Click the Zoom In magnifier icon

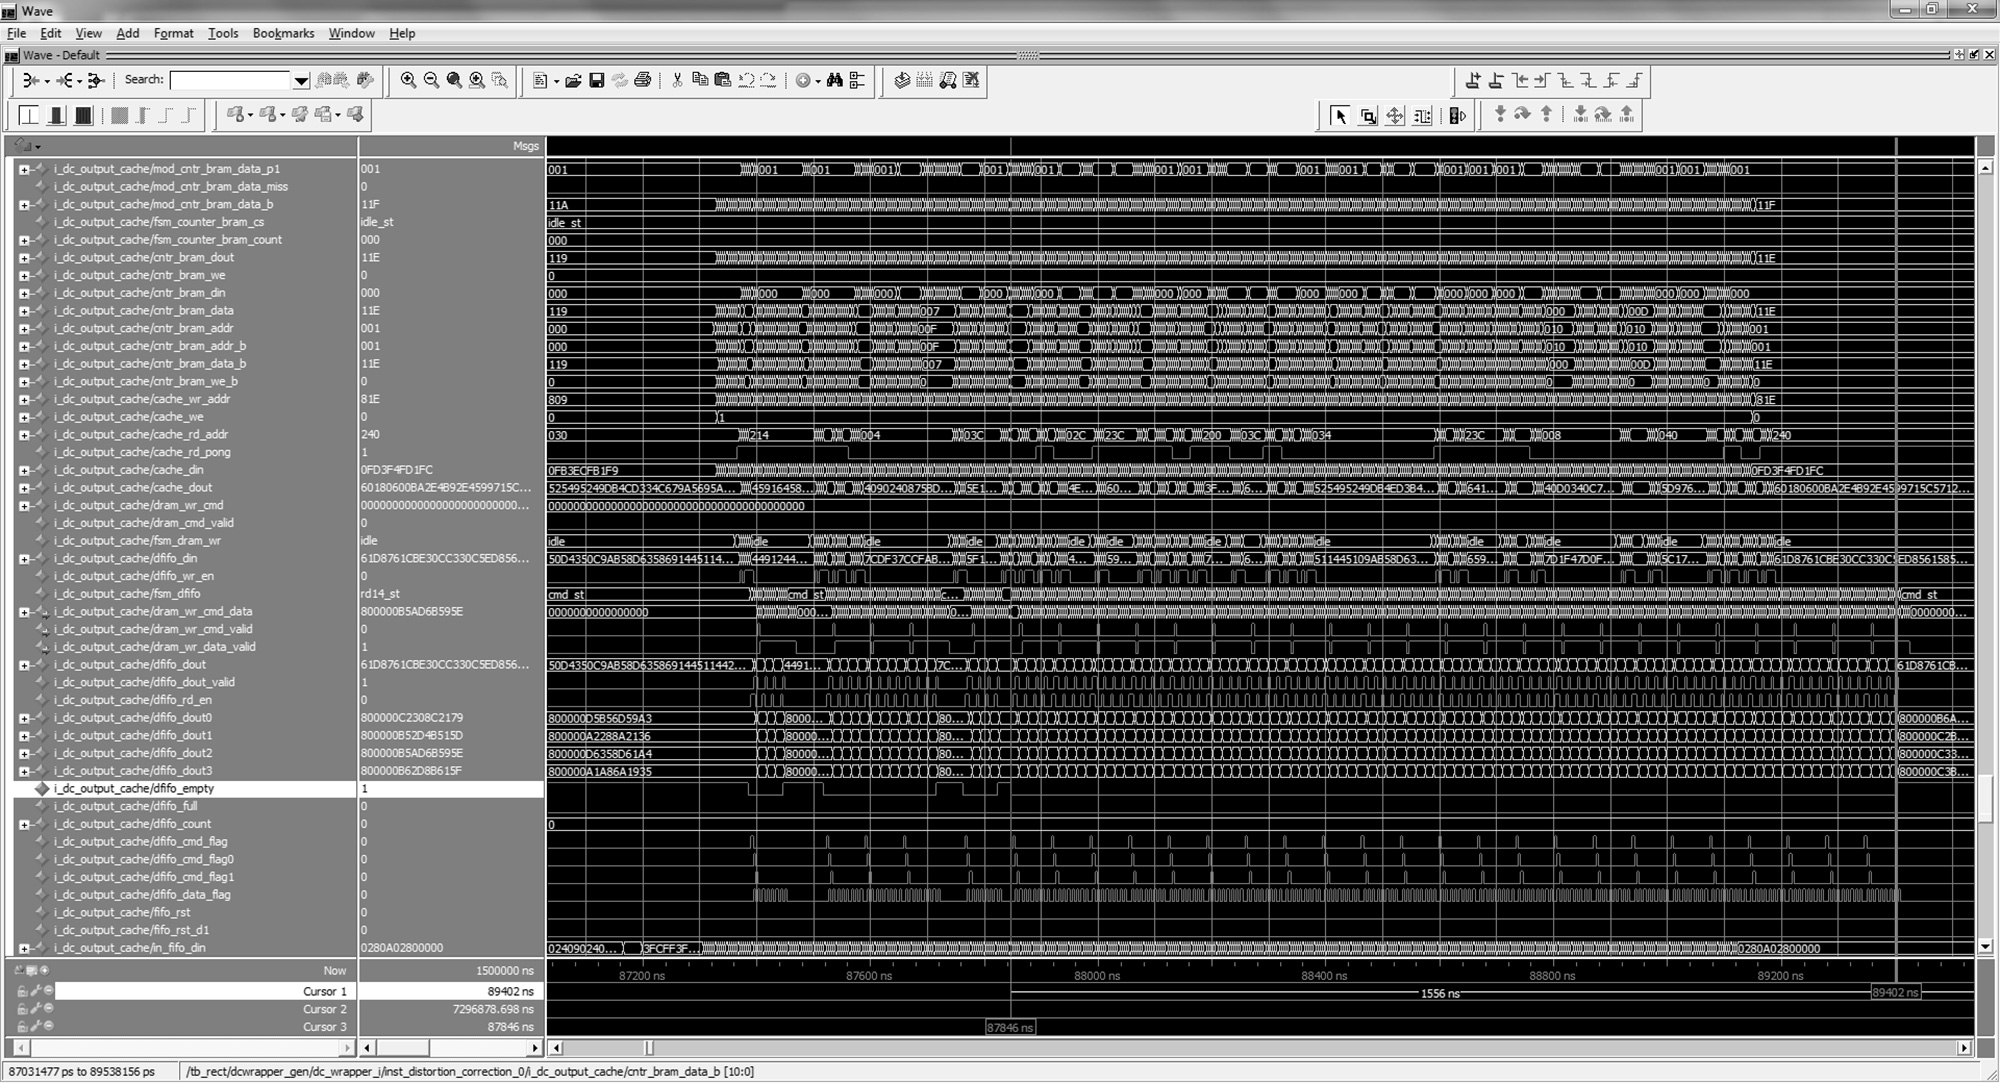(x=408, y=81)
